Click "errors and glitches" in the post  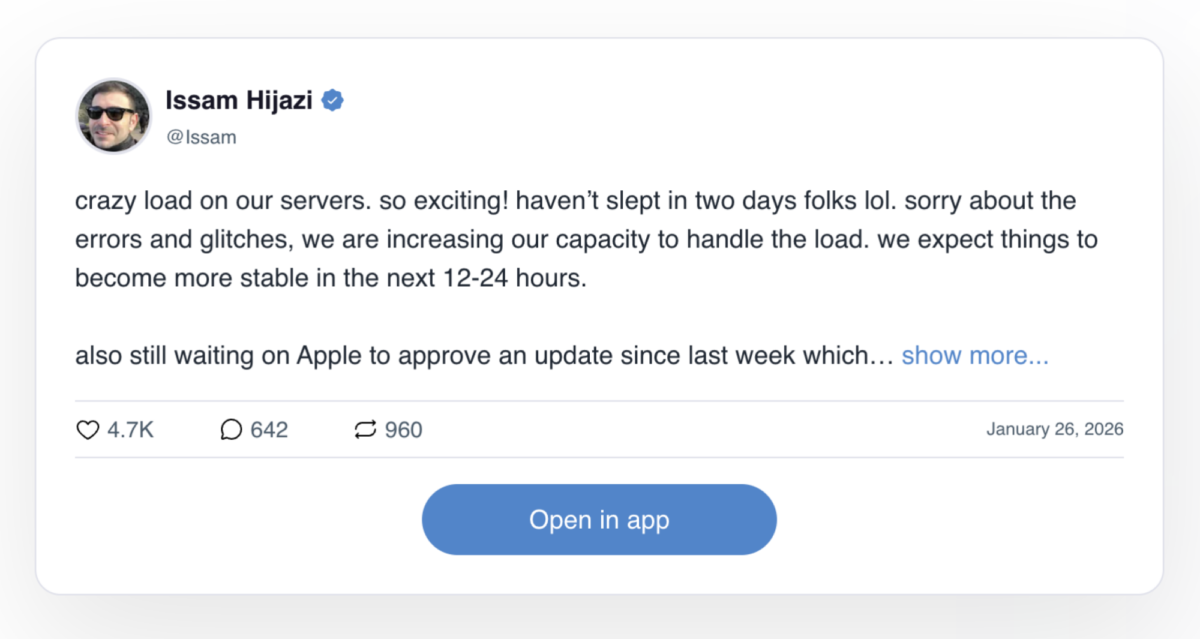click(x=176, y=240)
